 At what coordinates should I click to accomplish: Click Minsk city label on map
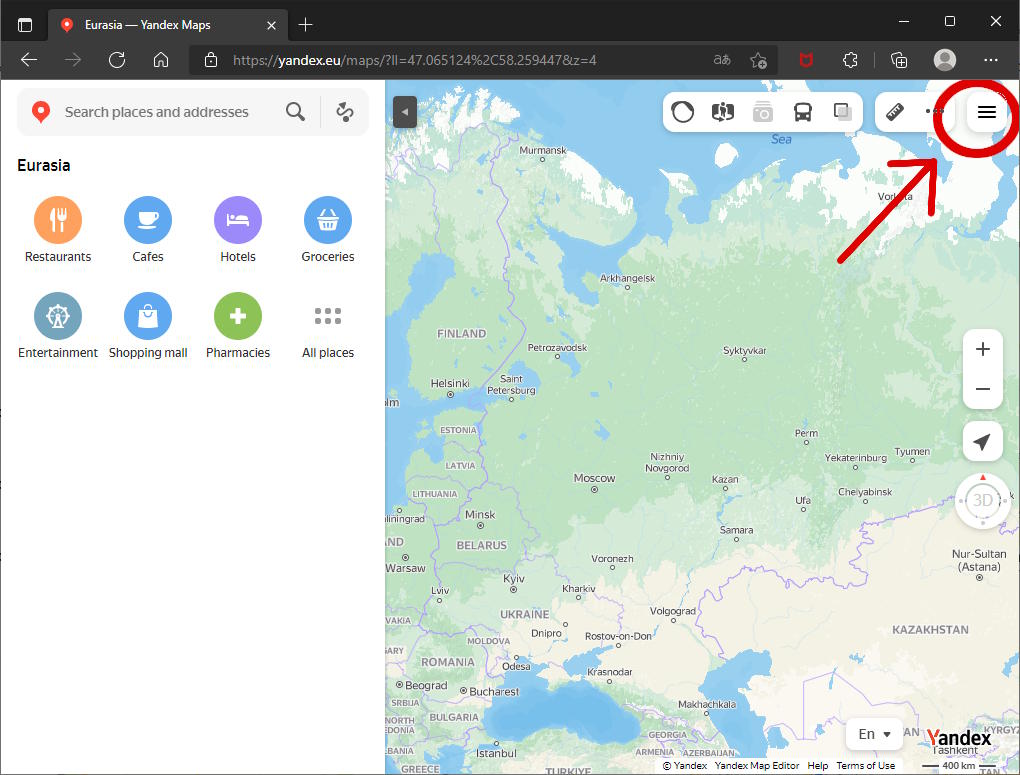click(x=480, y=515)
